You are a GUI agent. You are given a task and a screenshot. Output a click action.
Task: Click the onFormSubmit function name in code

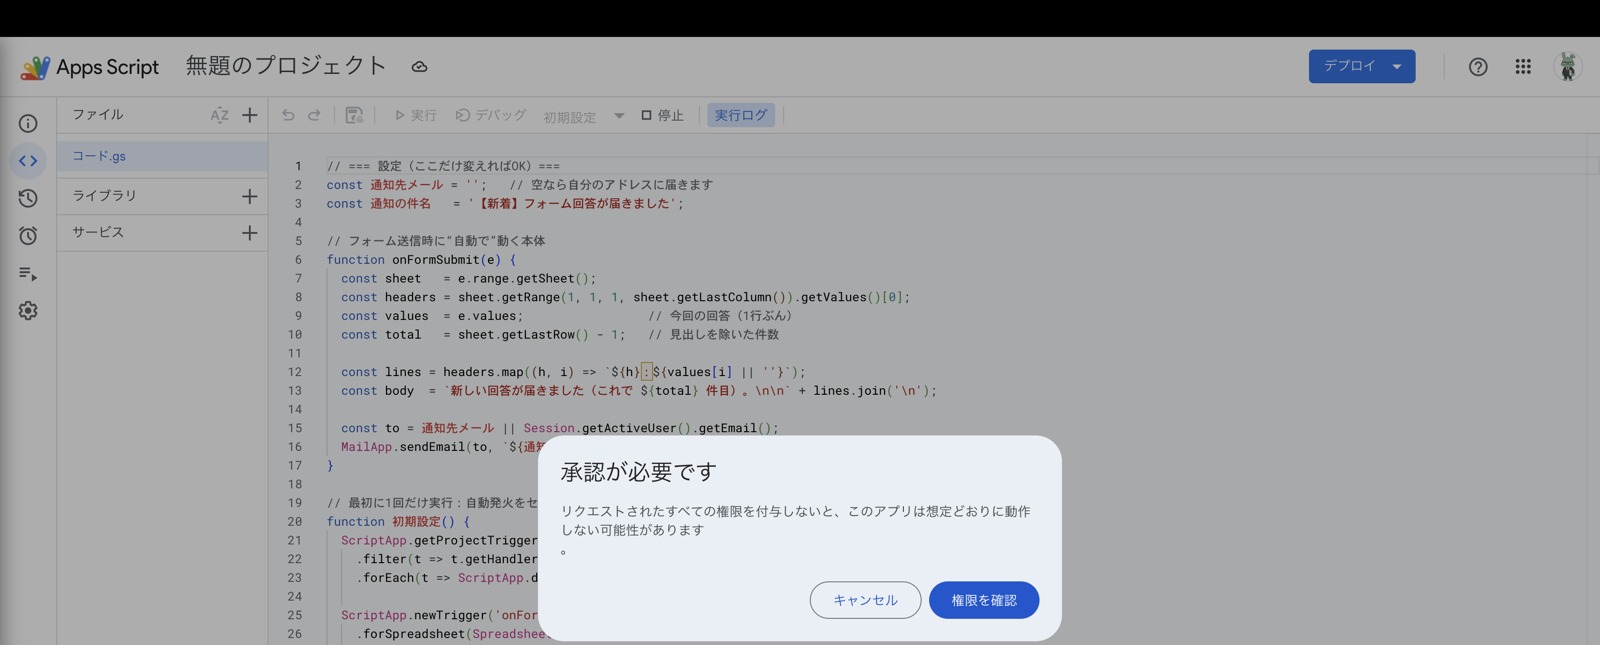436,260
